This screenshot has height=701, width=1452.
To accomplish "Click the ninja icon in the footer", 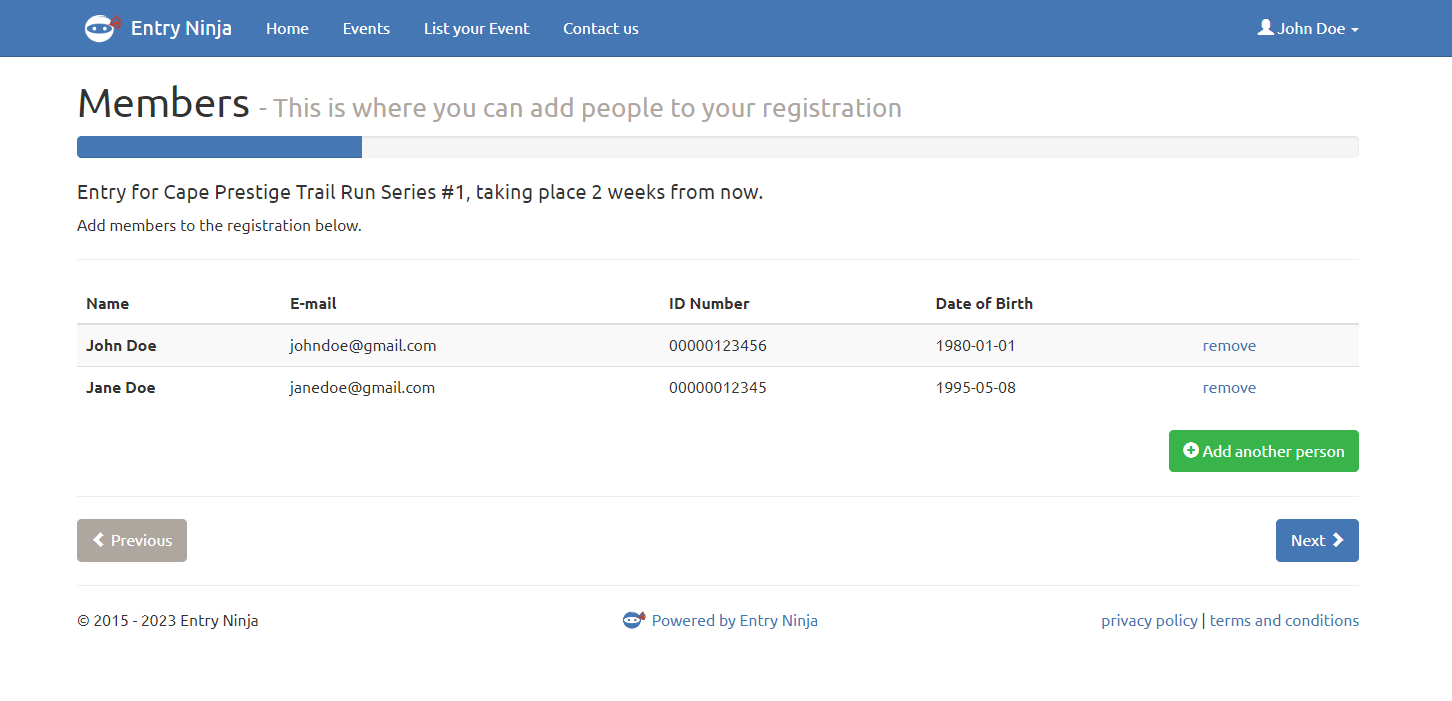I will (633, 620).
